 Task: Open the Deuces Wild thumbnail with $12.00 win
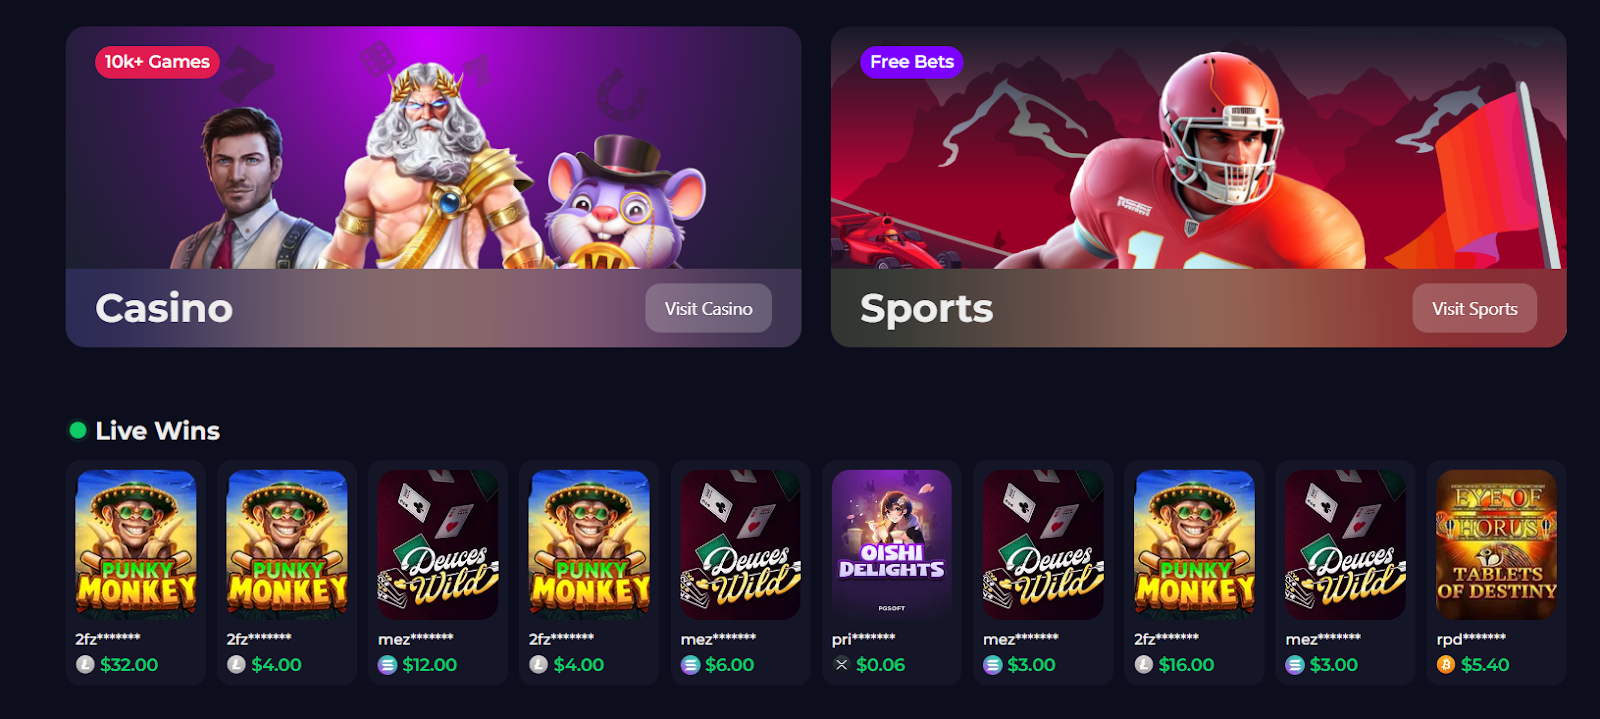[x=438, y=545]
